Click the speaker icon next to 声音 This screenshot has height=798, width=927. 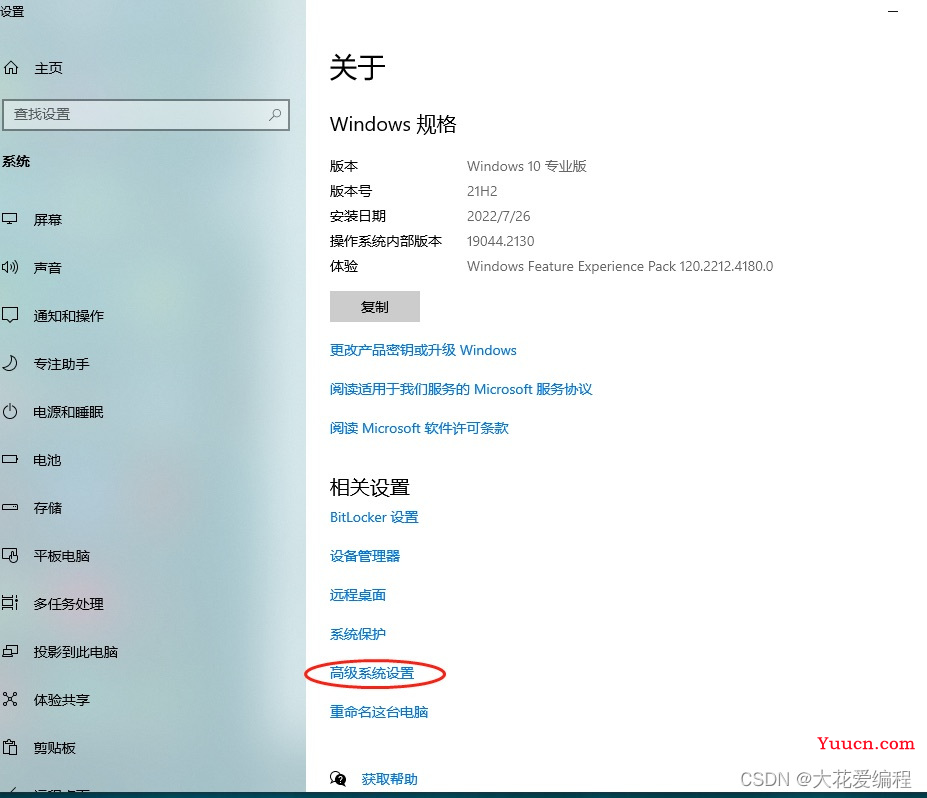point(10,267)
